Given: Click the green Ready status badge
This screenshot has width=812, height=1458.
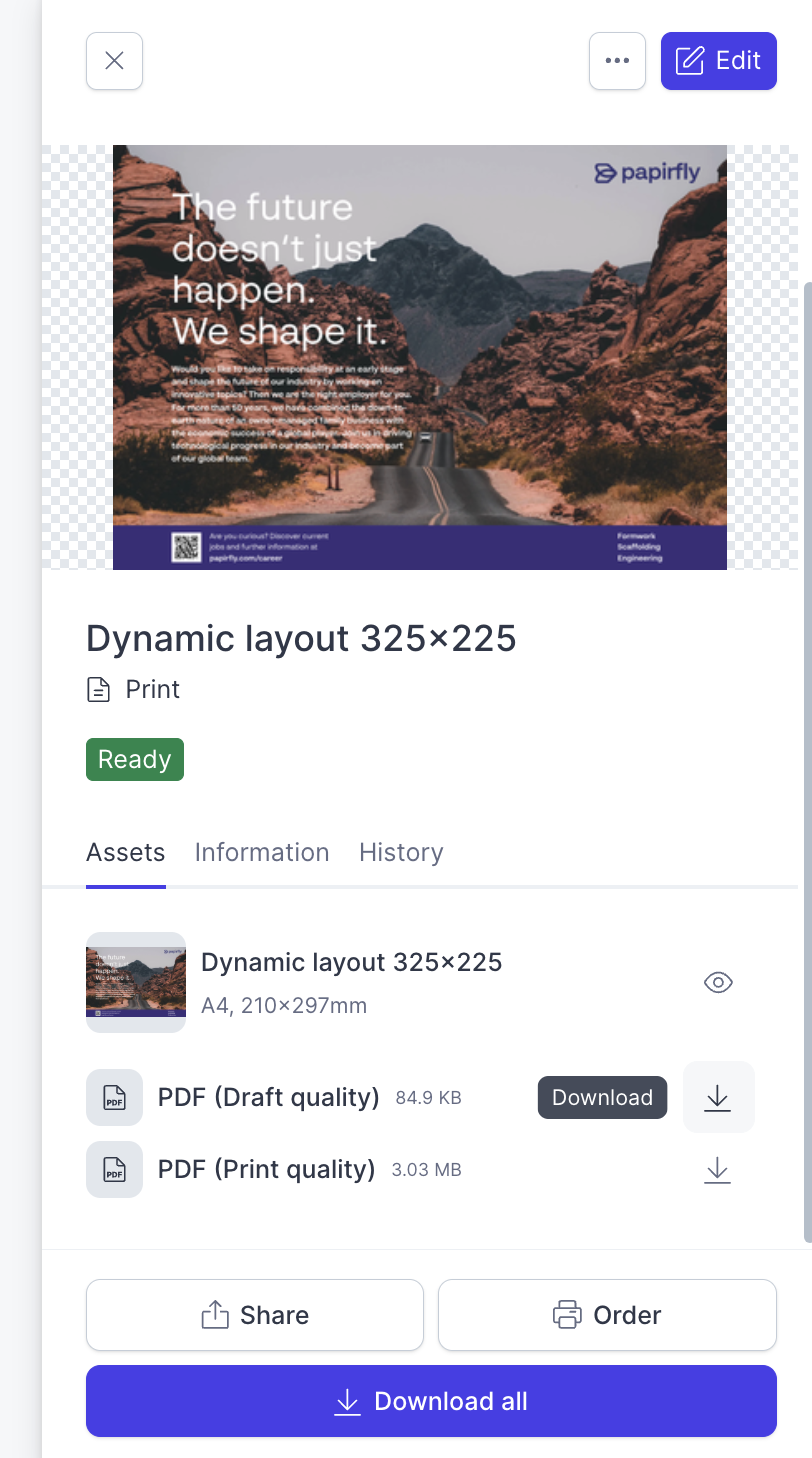Looking at the screenshot, I should [x=135, y=759].
